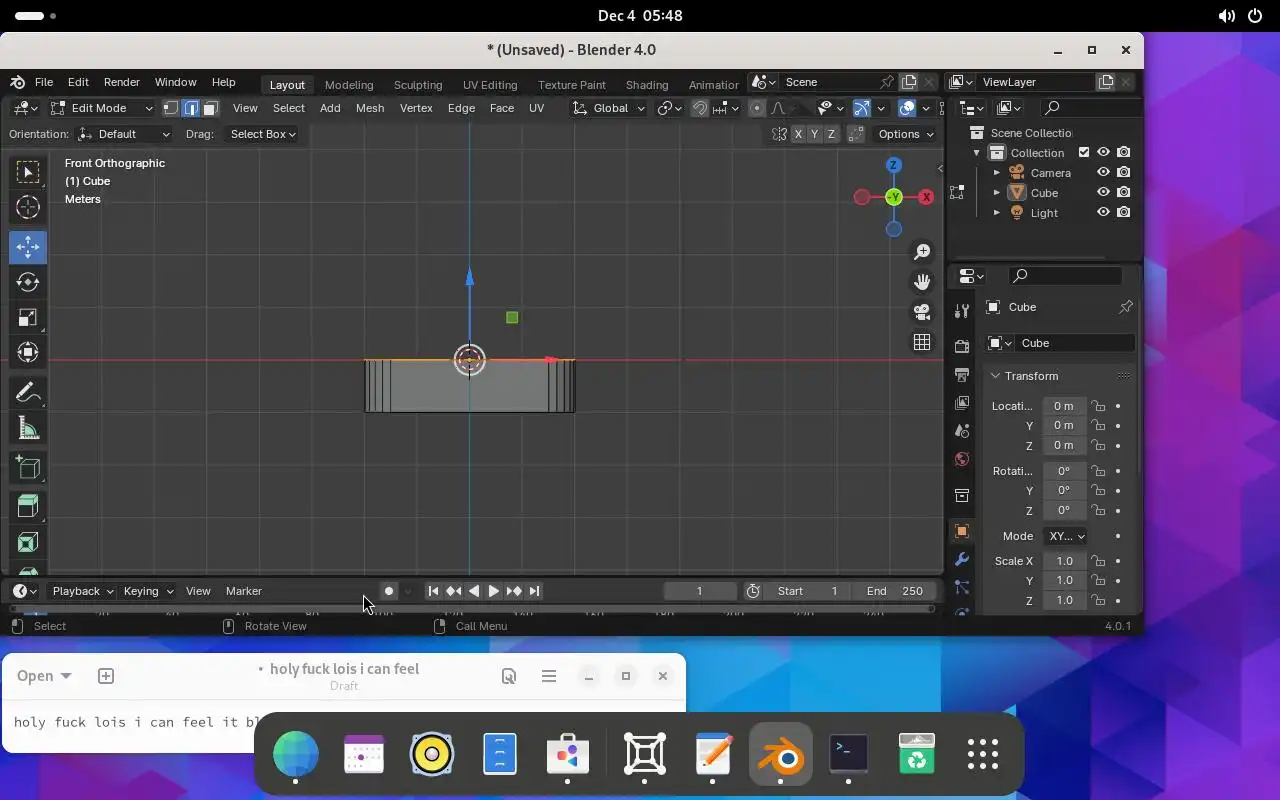Enable edge select mode
The image size is (1280, 800).
pyautogui.click(x=190, y=108)
